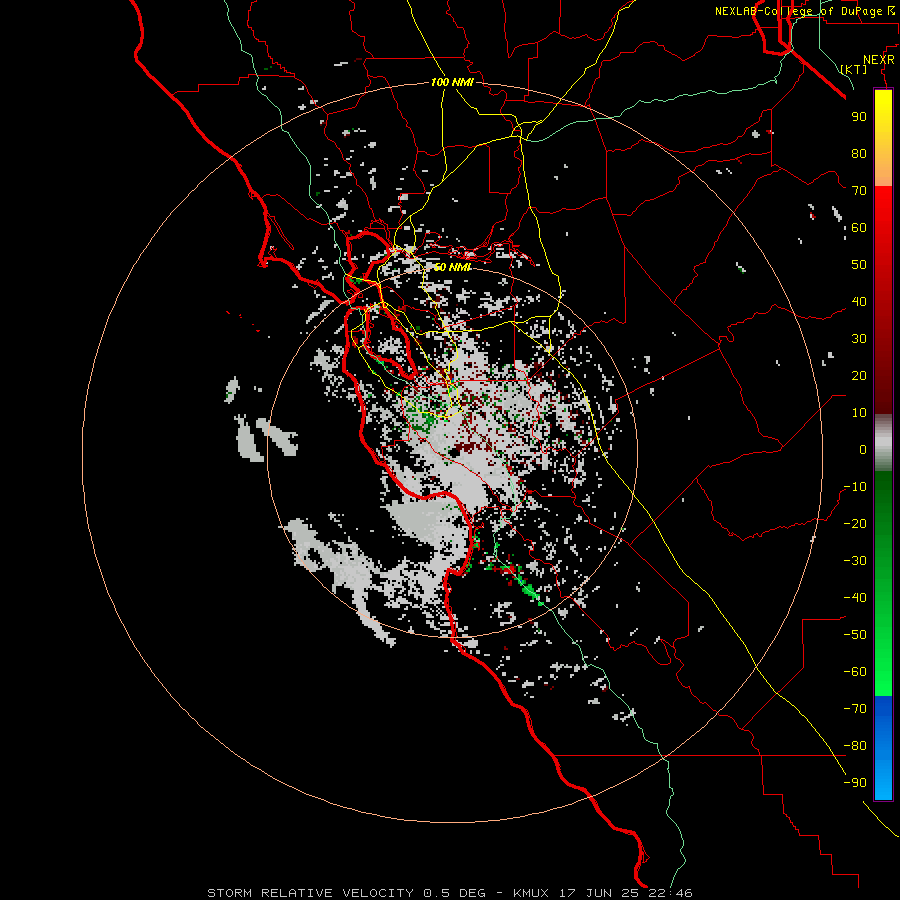Image resolution: width=900 pixels, height=900 pixels.
Task: Click the 22:46 timestamp in the caption
Action: pos(671,893)
